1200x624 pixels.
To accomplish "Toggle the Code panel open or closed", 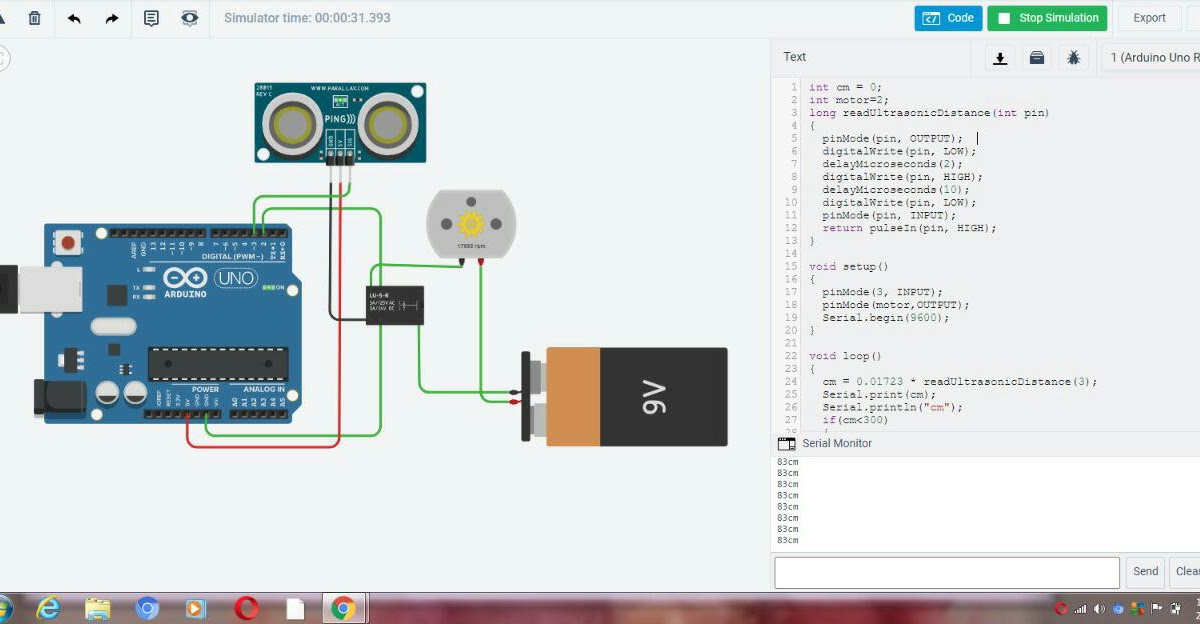I will click(x=948, y=17).
